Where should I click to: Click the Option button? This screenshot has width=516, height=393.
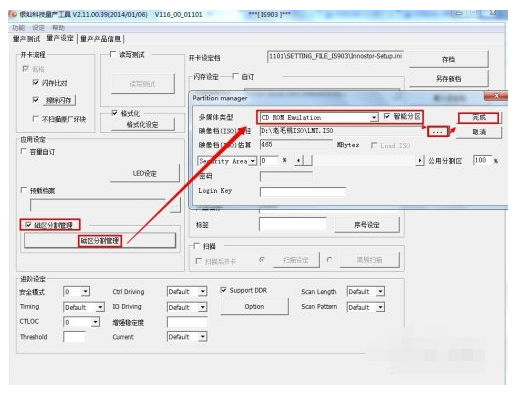(x=254, y=306)
